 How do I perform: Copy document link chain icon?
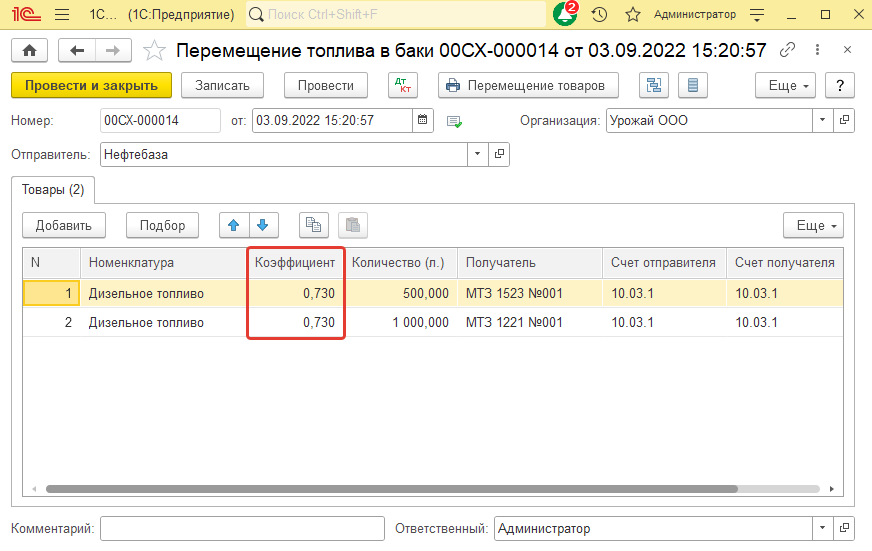pyautogui.click(x=788, y=50)
